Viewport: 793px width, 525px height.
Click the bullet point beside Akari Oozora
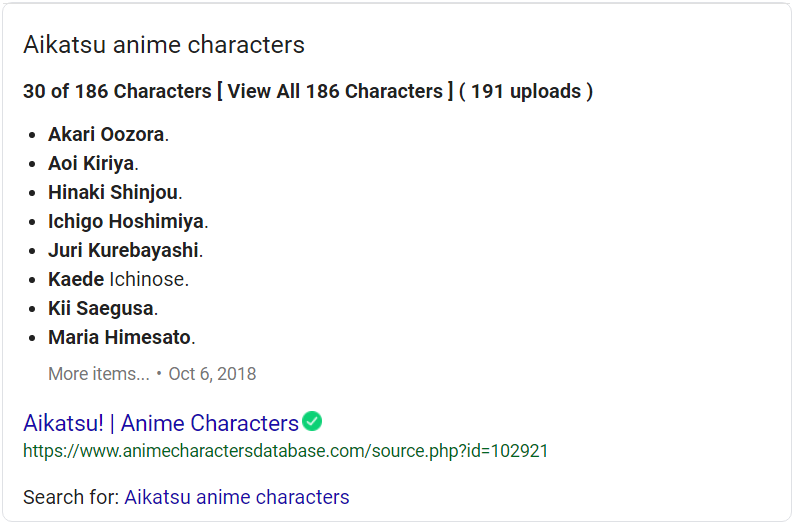(33, 135)
